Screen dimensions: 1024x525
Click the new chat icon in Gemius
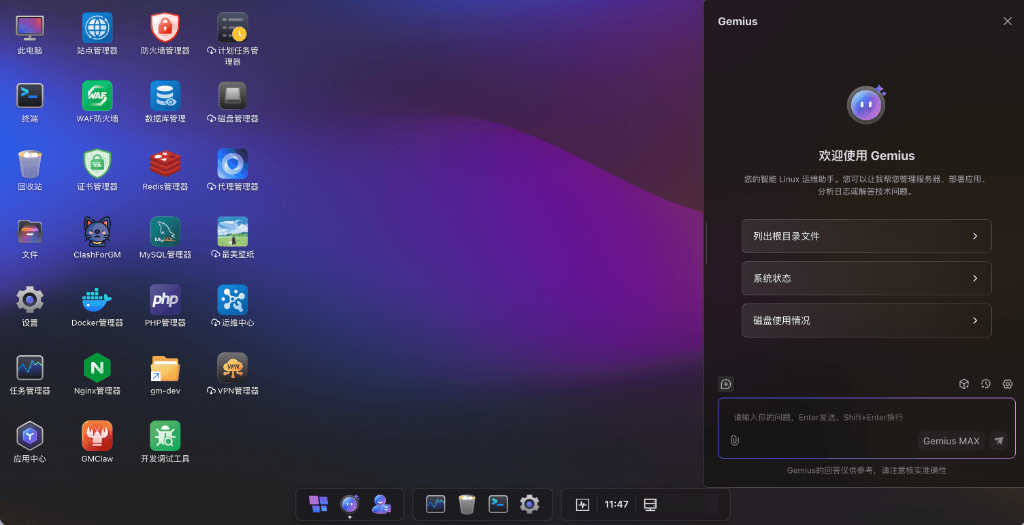(x=726, y=384)
